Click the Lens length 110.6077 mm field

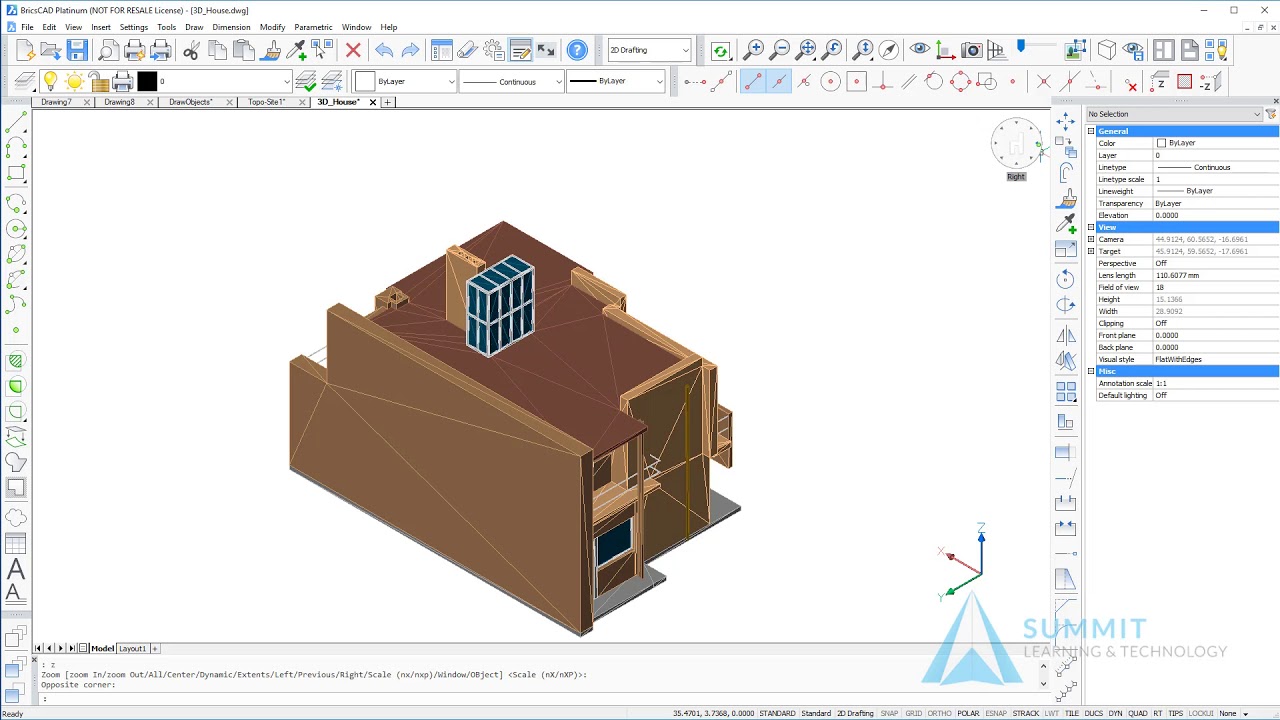(x=1216, y=275)
